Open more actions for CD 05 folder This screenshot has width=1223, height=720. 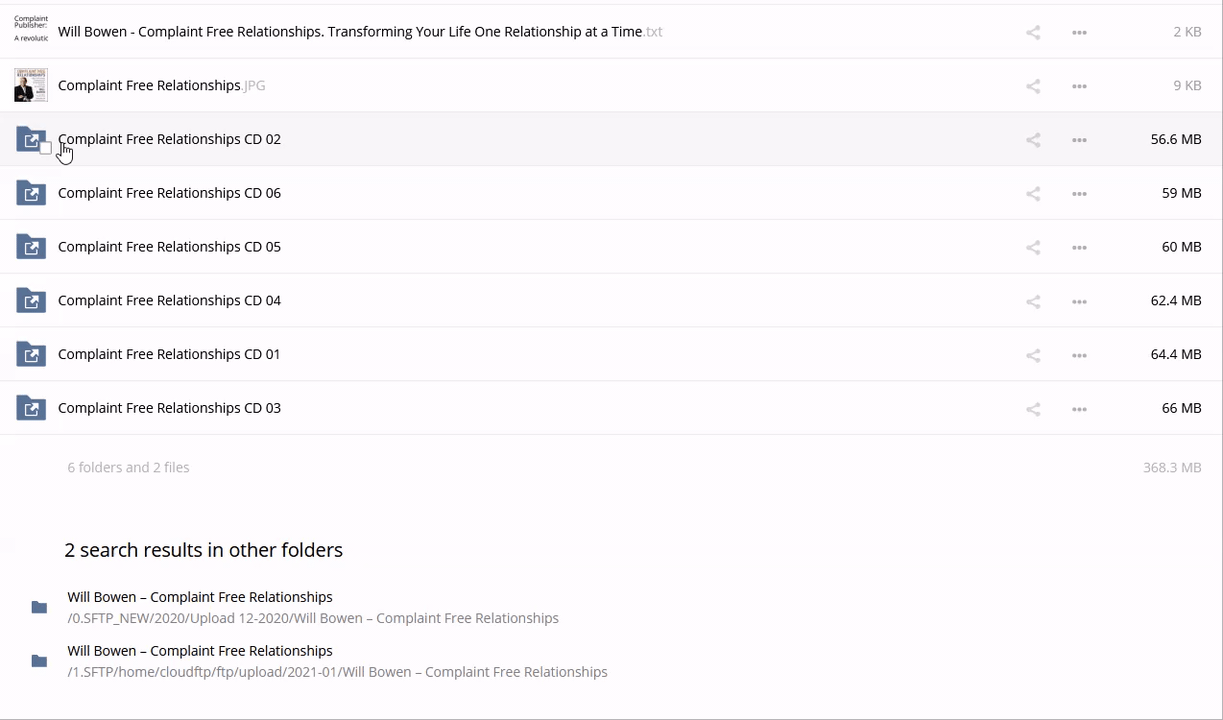pyautogui.click(x=1079, y=248)
